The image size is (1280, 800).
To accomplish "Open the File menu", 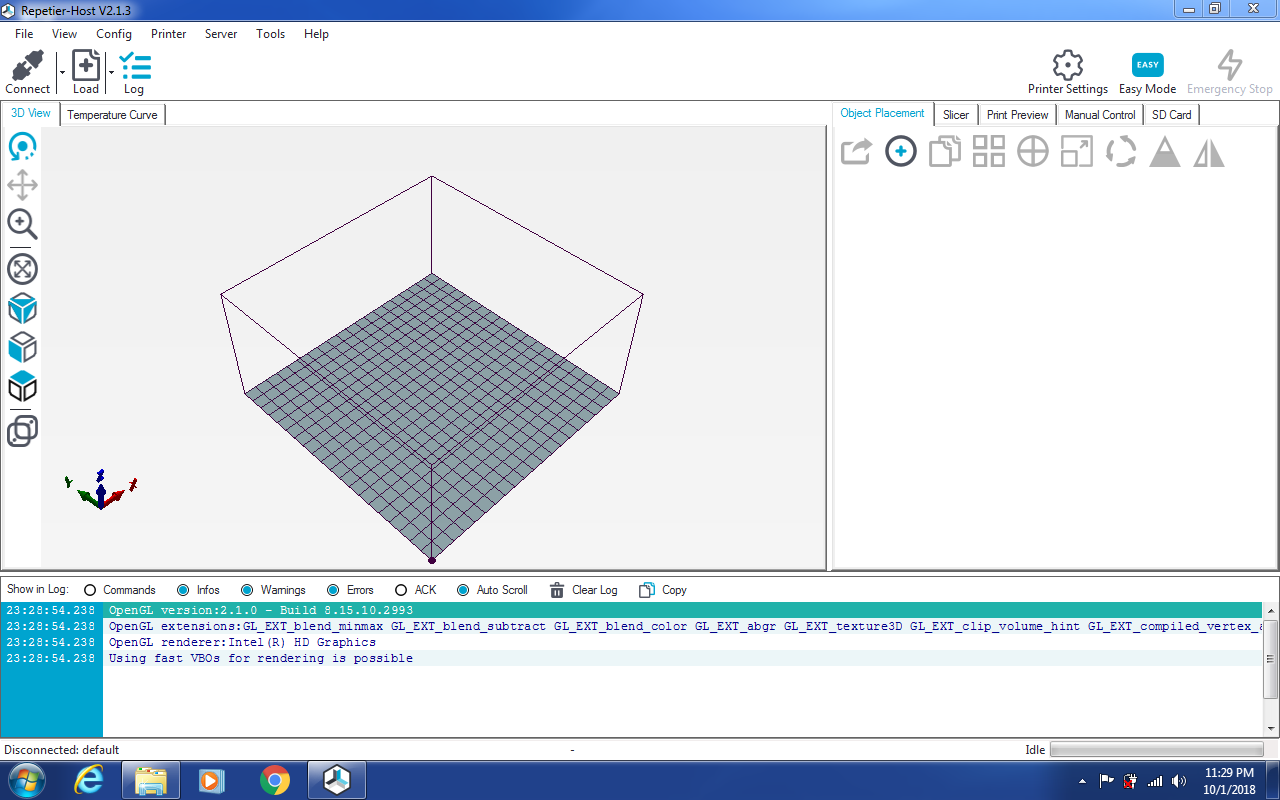I will [24, 34].
